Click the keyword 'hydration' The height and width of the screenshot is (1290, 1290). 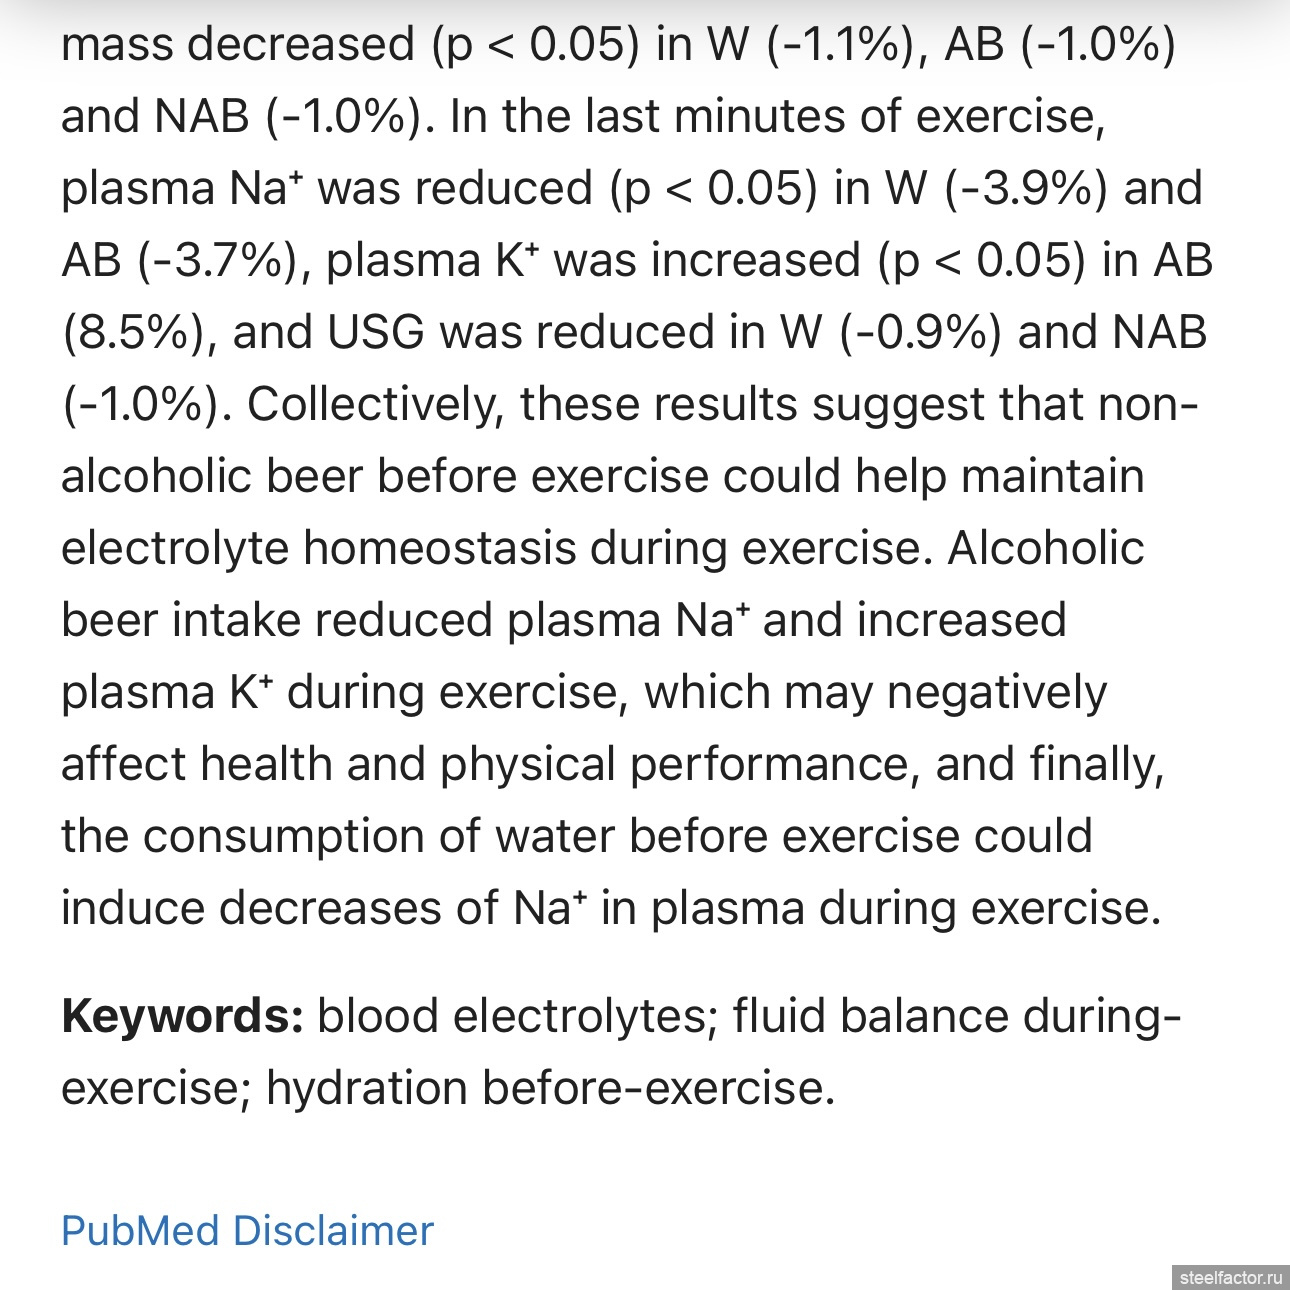tap(366, 1088)
